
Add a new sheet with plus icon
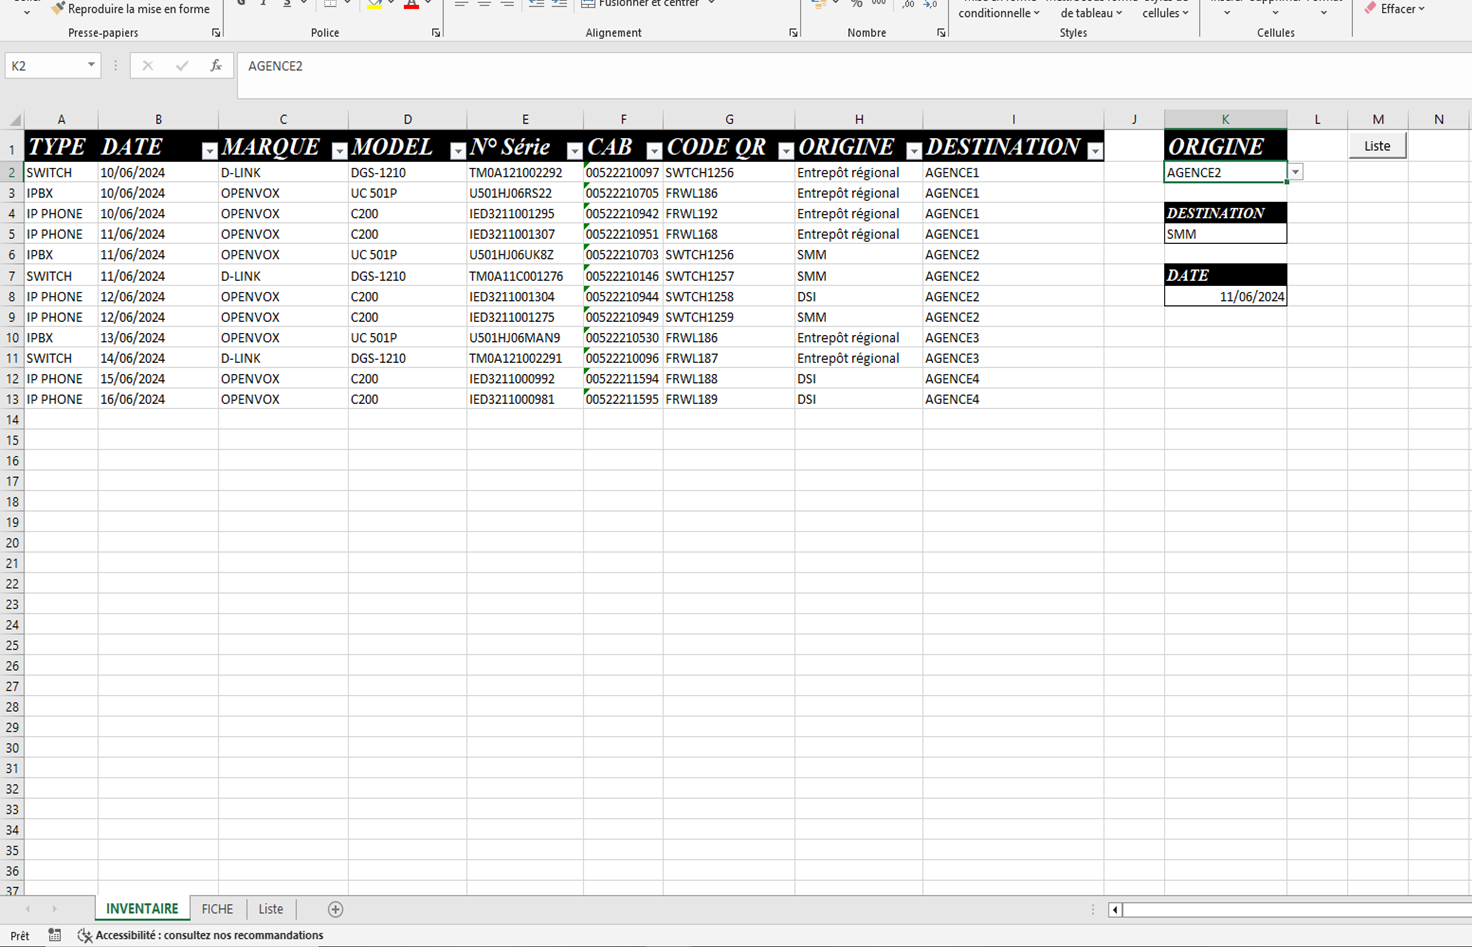(335, 909)
